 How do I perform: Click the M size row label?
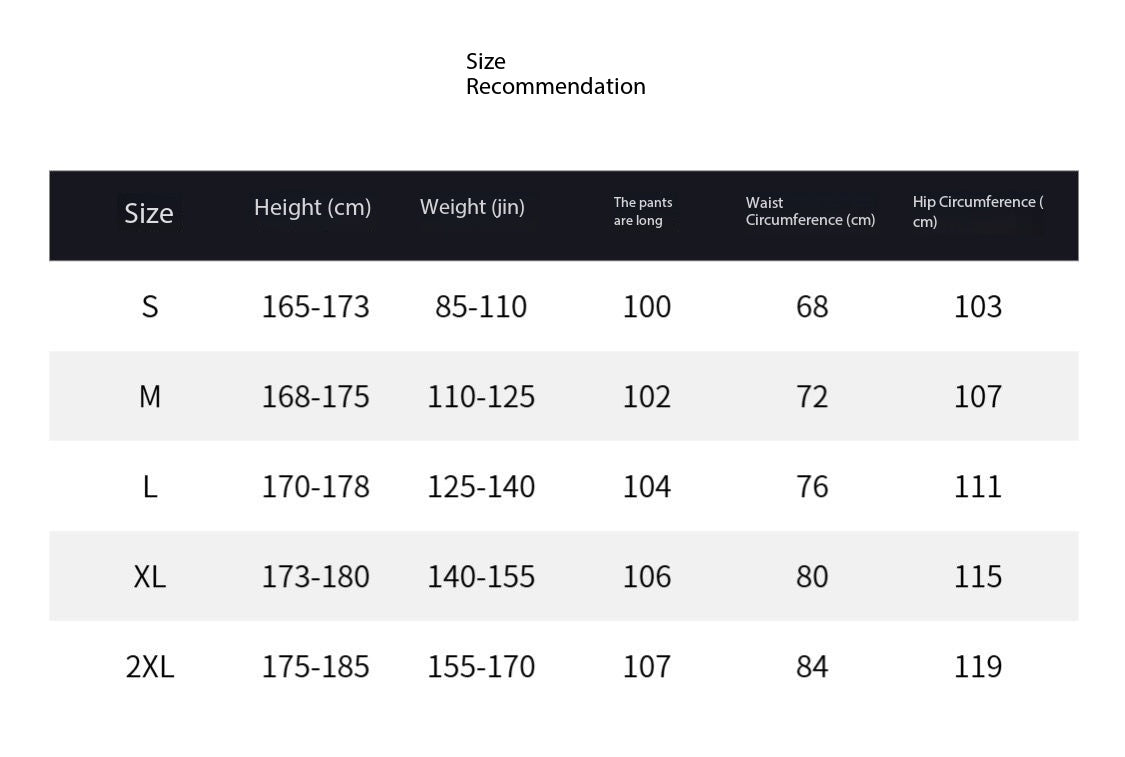[150, 397]
